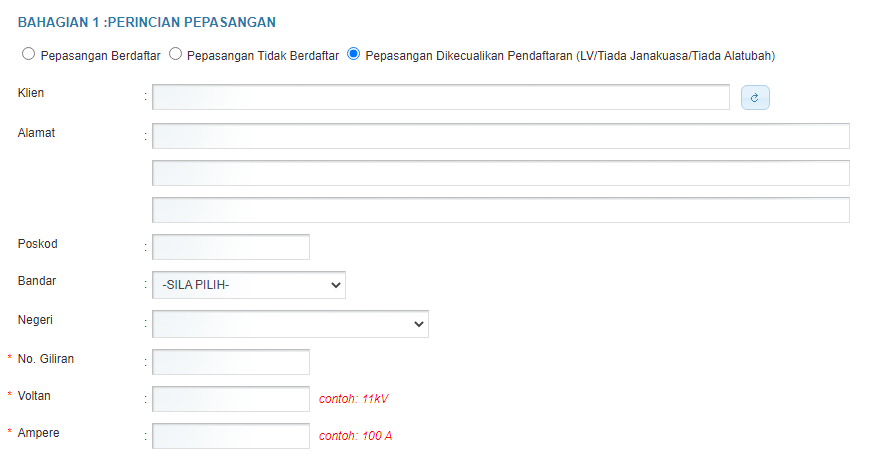Choose the Pepasangan Tidak Berdaftar radio option
This screenshot has height=471, width=892.
pos(176,54)
